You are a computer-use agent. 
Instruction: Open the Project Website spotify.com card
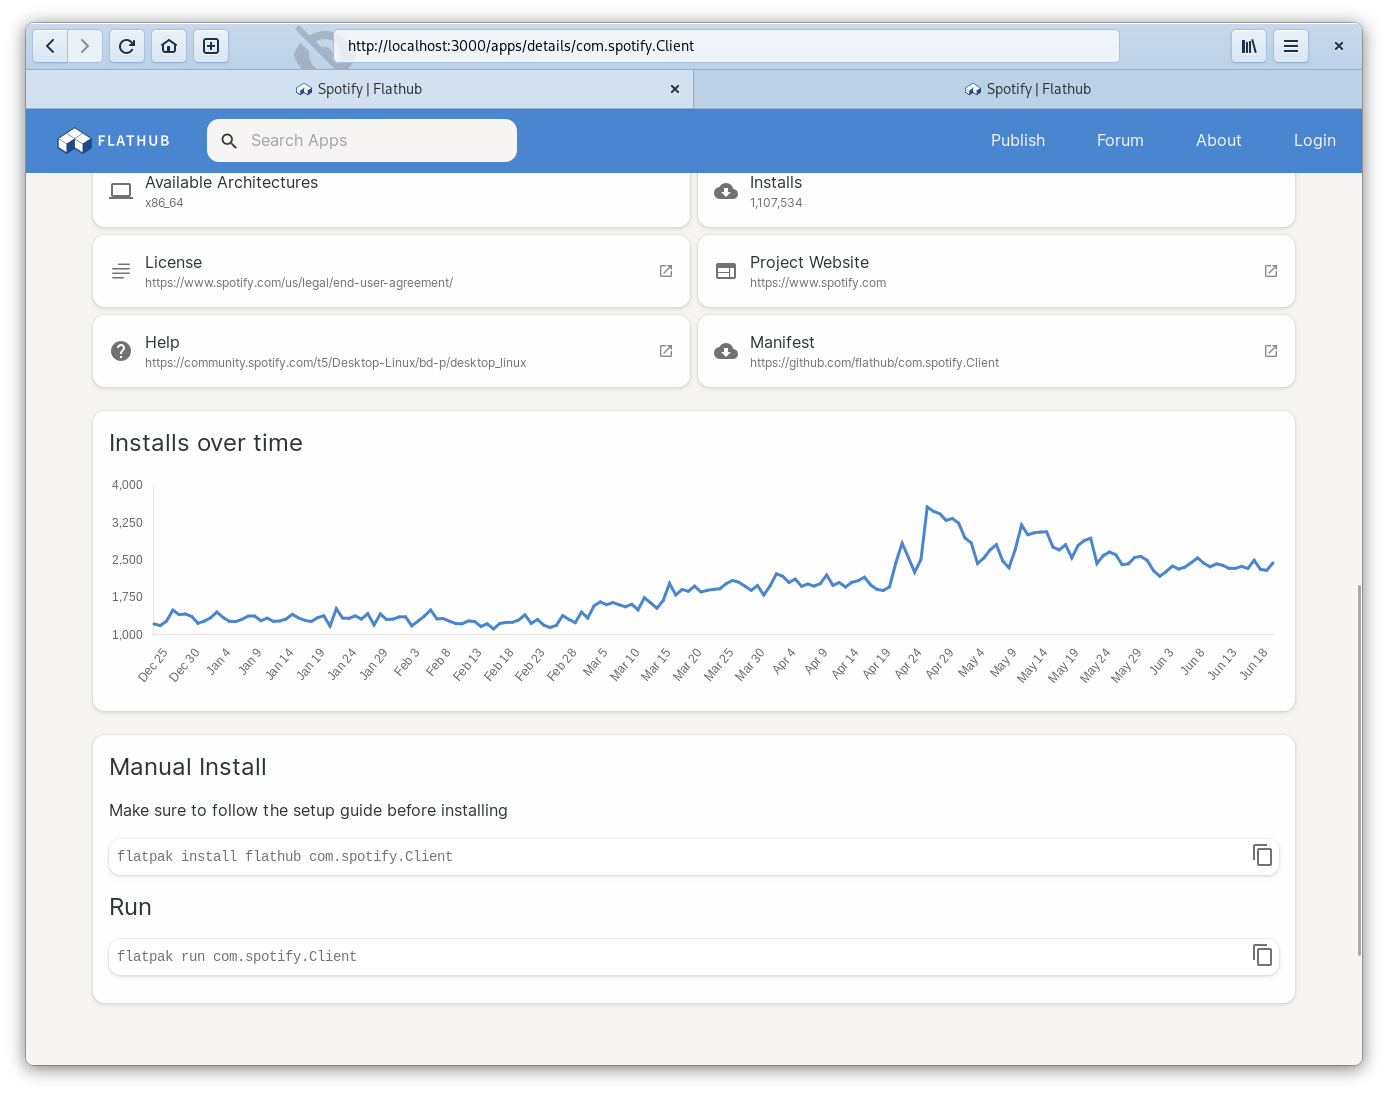996,271
